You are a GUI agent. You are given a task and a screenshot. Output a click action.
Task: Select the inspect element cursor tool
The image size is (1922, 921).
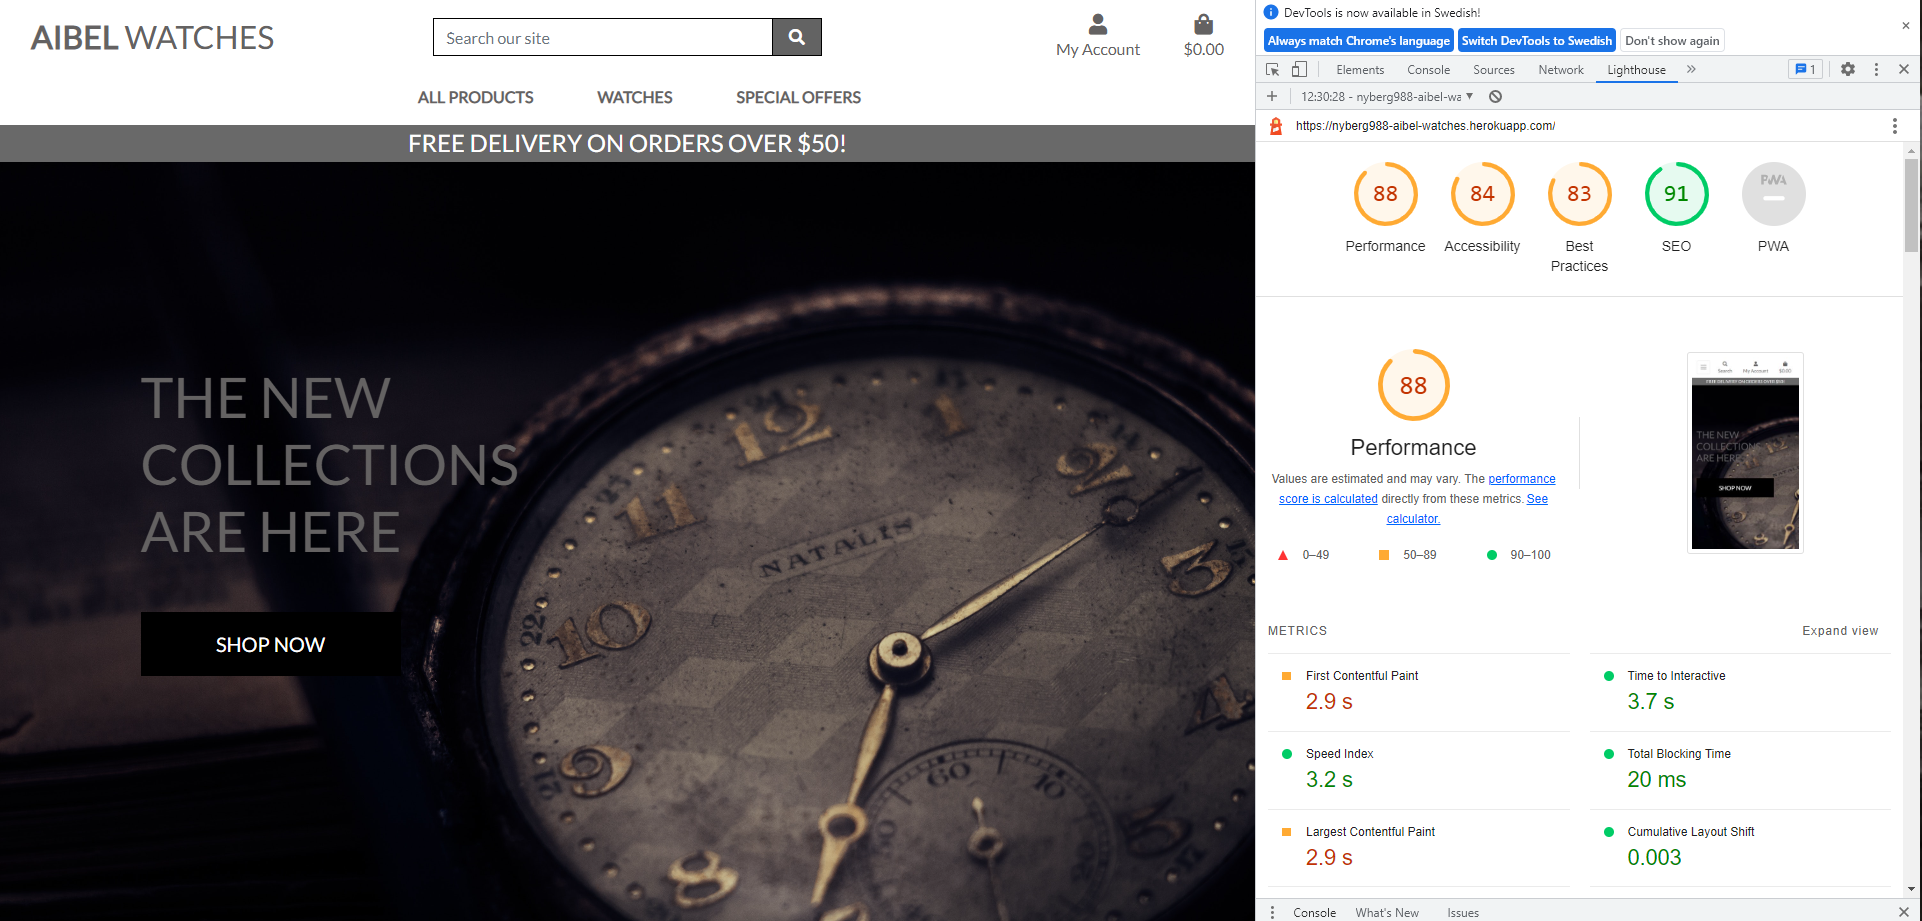1272,69
